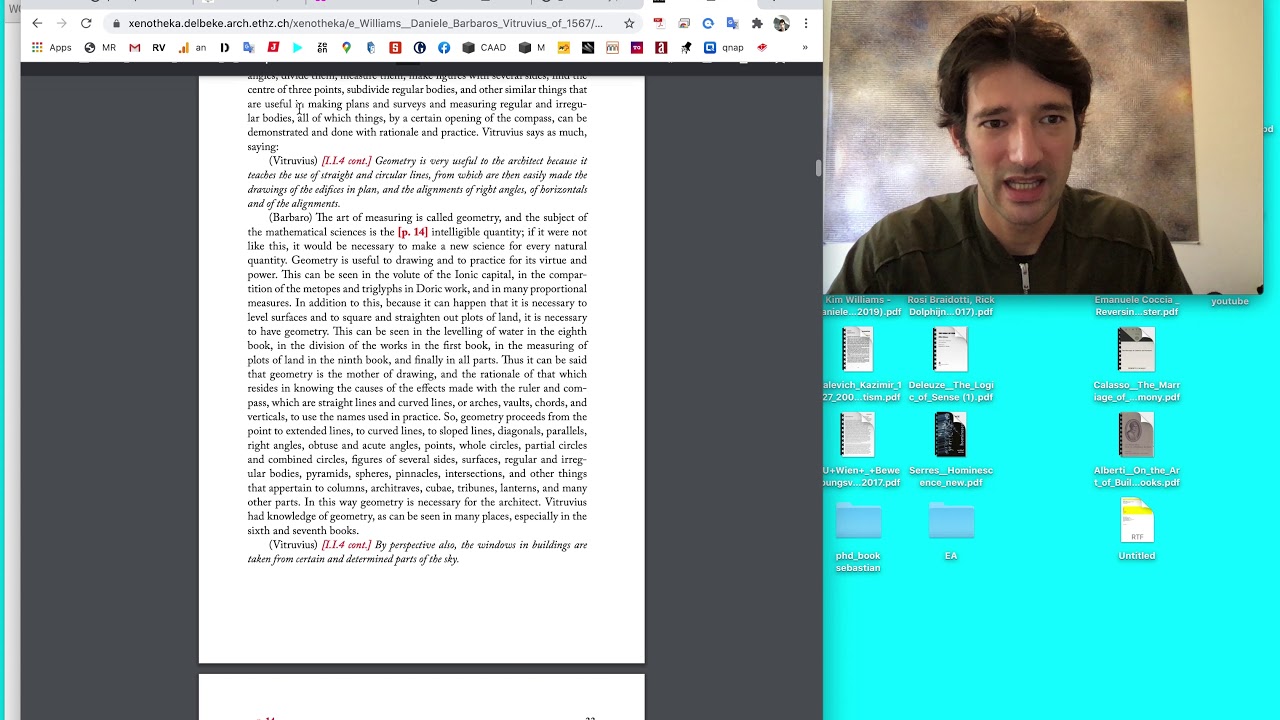Select the Emanuele Coccia Reversin...ster.pdf label
Screen dimensions: 1280x720
point(1137,306)
